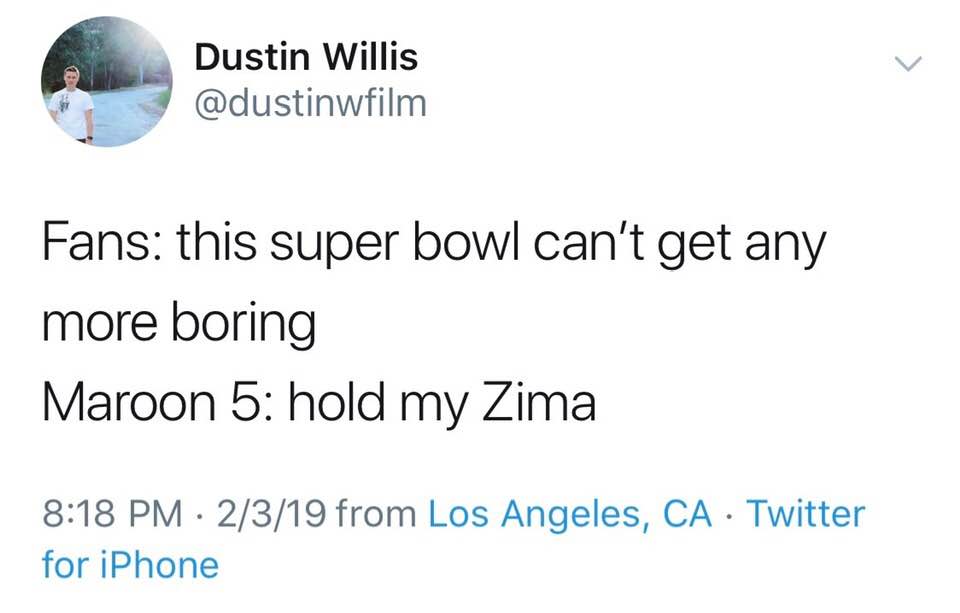
Task: Follow the Los Angeles, CA location link
Action: pyautogui.click(x=570, y=514)
